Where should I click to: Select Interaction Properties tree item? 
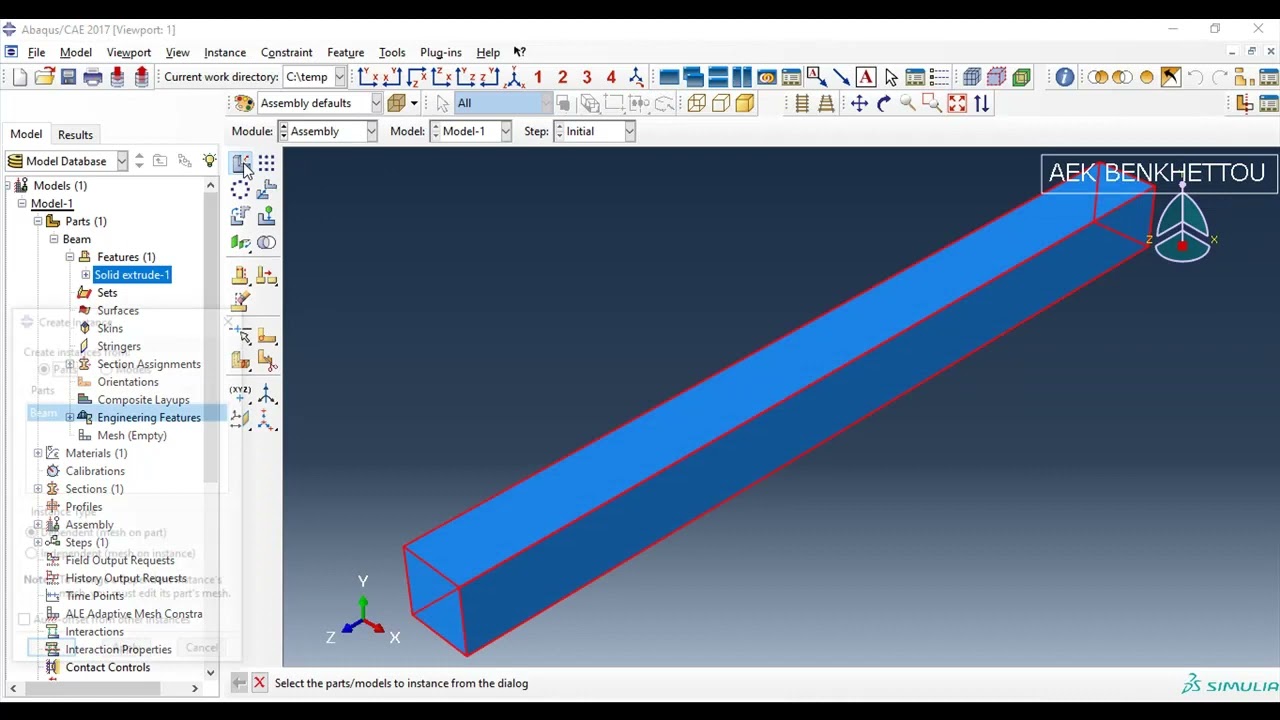[x=118, y=650]
